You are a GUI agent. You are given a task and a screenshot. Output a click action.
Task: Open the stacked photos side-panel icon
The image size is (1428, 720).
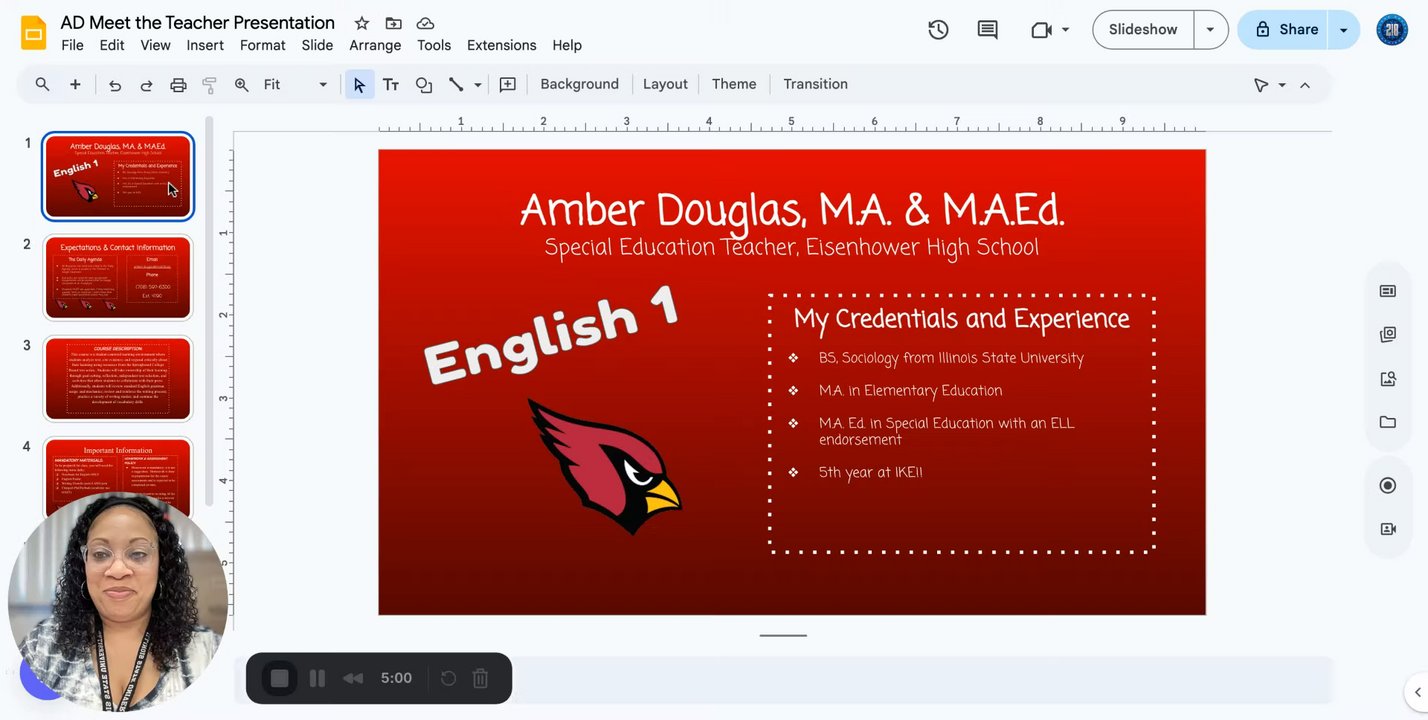click(x=1388, y=335)
